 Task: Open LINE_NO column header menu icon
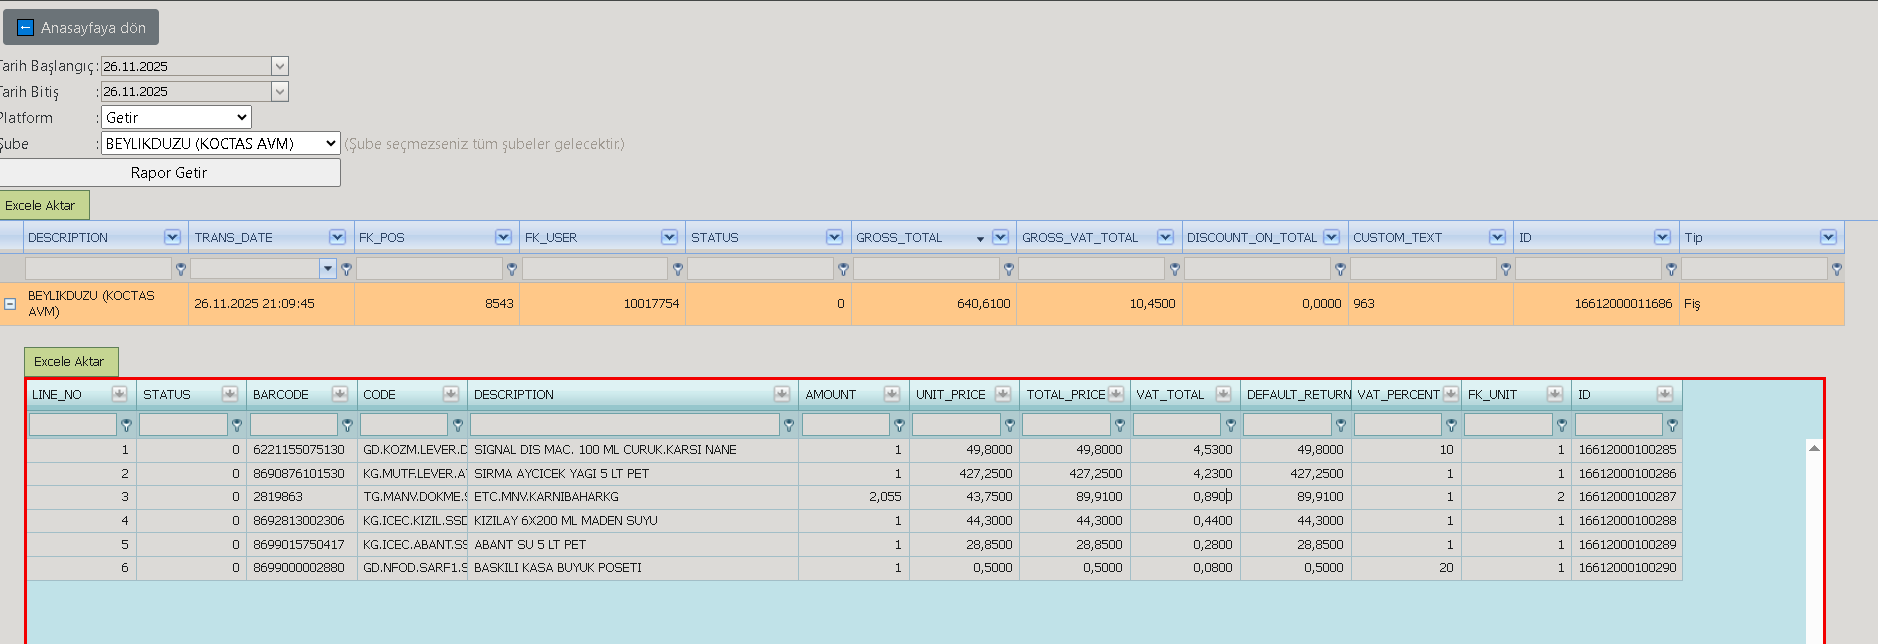[119, 394]
